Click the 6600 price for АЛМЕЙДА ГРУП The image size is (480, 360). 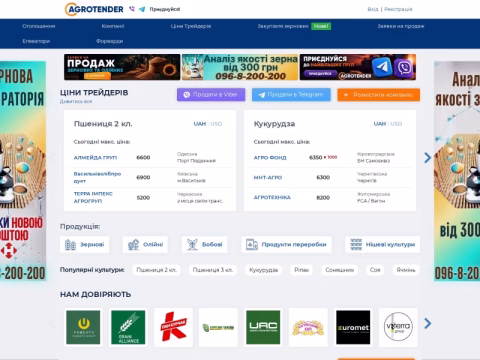click(143, 157)
